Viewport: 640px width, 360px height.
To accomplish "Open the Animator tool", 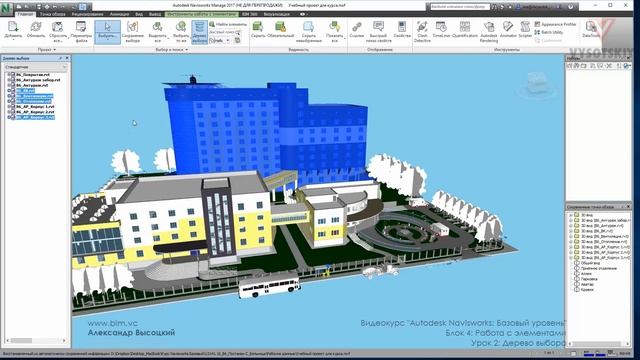I will (508, 30).
